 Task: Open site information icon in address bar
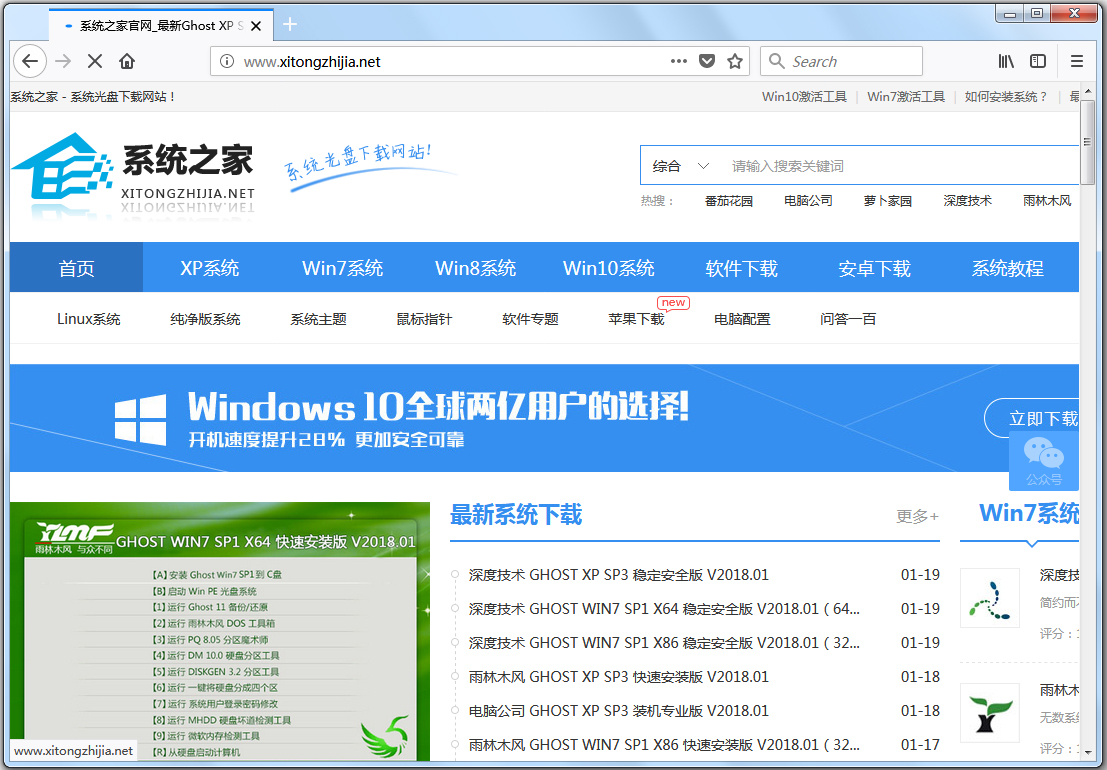(x=227, y=61)
